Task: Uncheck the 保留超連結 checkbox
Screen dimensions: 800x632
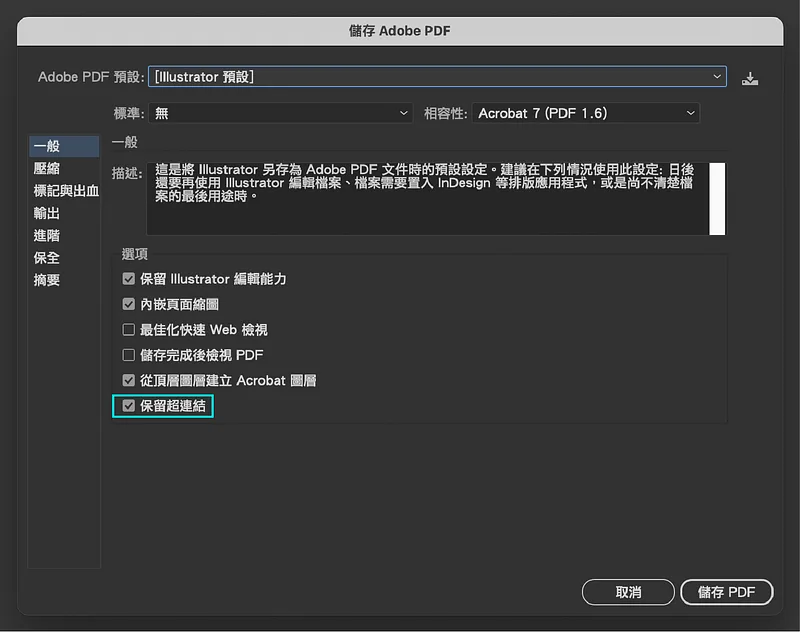Action: (129, 406)
